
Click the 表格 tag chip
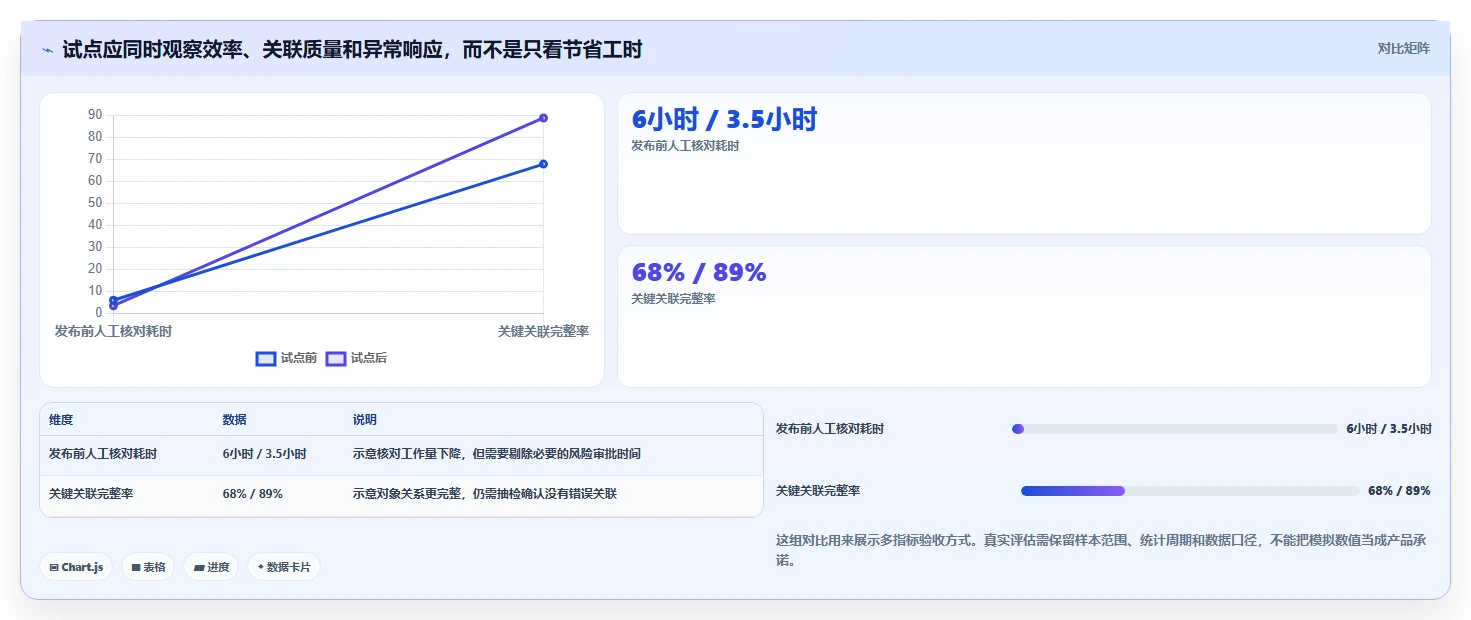pyautogui.click(x=148, y=567)
